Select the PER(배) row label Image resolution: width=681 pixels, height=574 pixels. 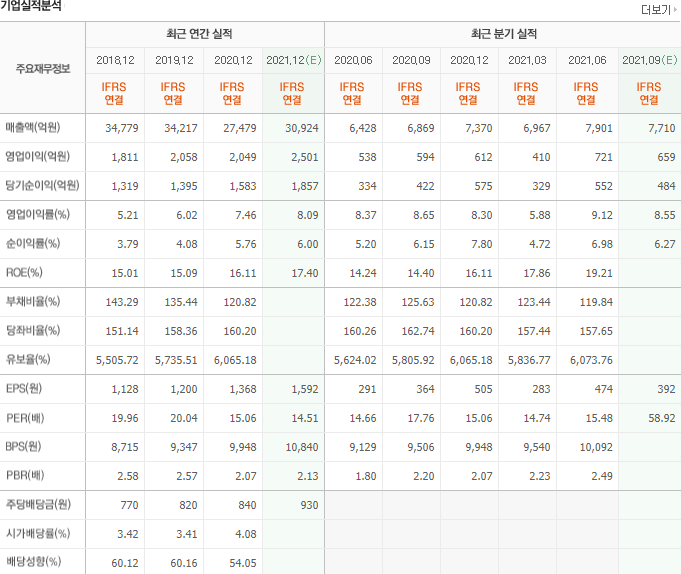(x=25, y=418)
